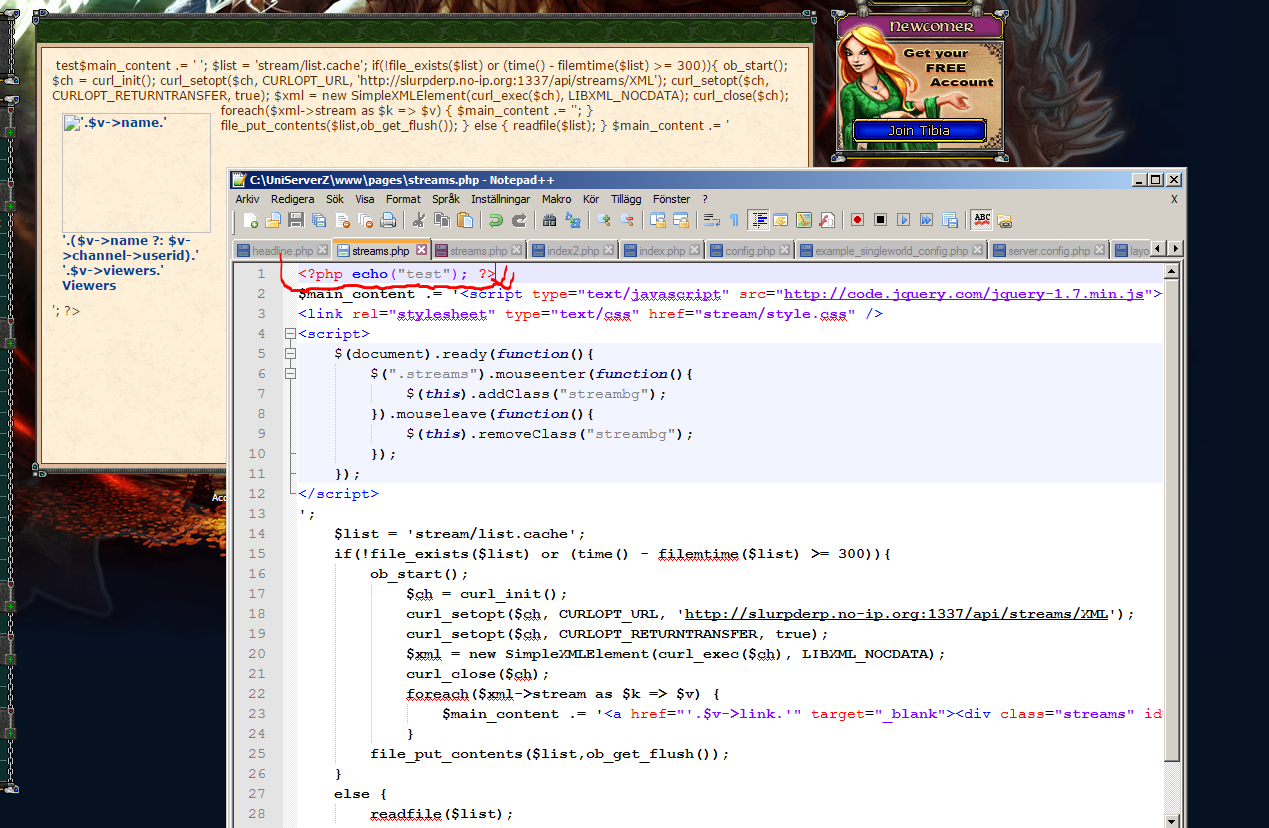
Task: Click the broken stream image thumbnail
Action: (136, 173)
